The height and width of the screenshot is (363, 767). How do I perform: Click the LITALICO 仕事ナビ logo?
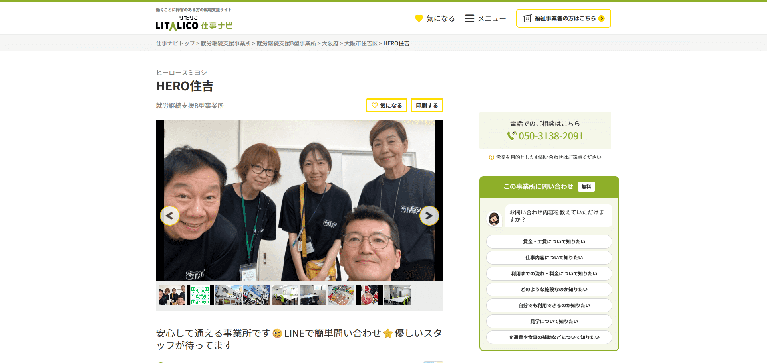[x=194, y=23]
